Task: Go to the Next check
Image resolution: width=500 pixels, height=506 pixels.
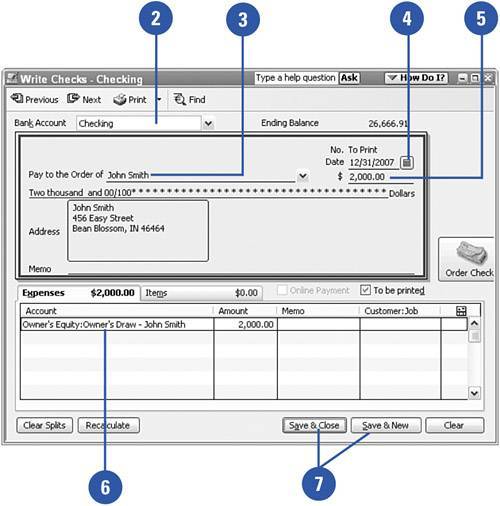Action: pyautogui.click(x=84, y=99)
